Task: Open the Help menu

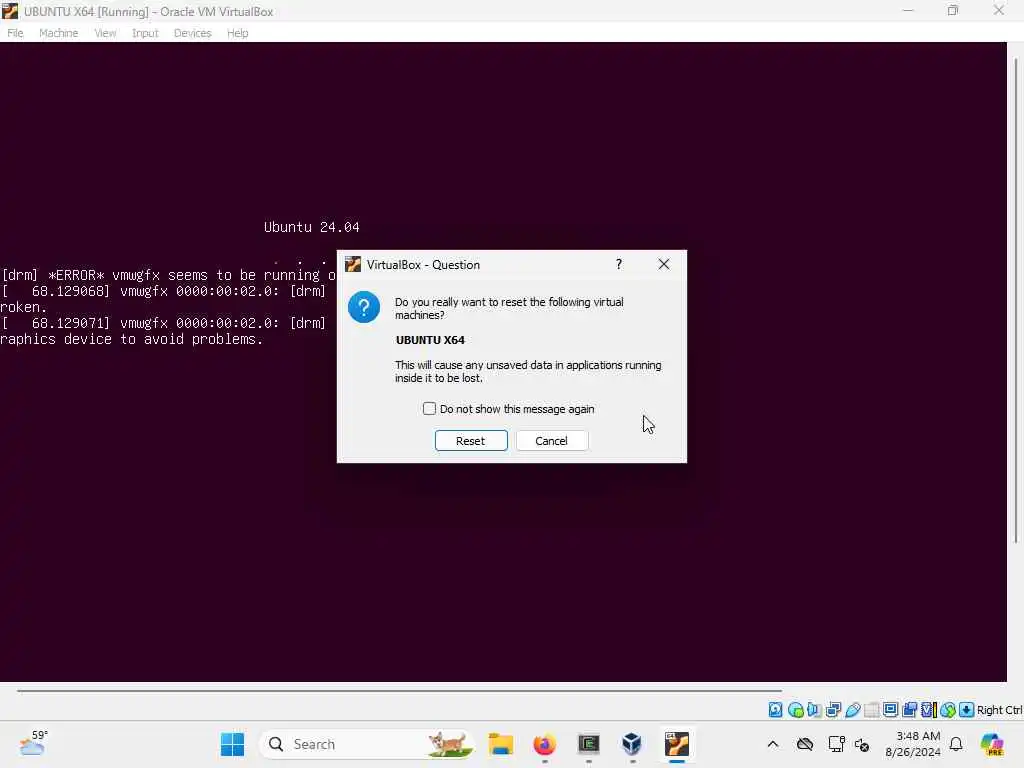Action: coord(237,33)
